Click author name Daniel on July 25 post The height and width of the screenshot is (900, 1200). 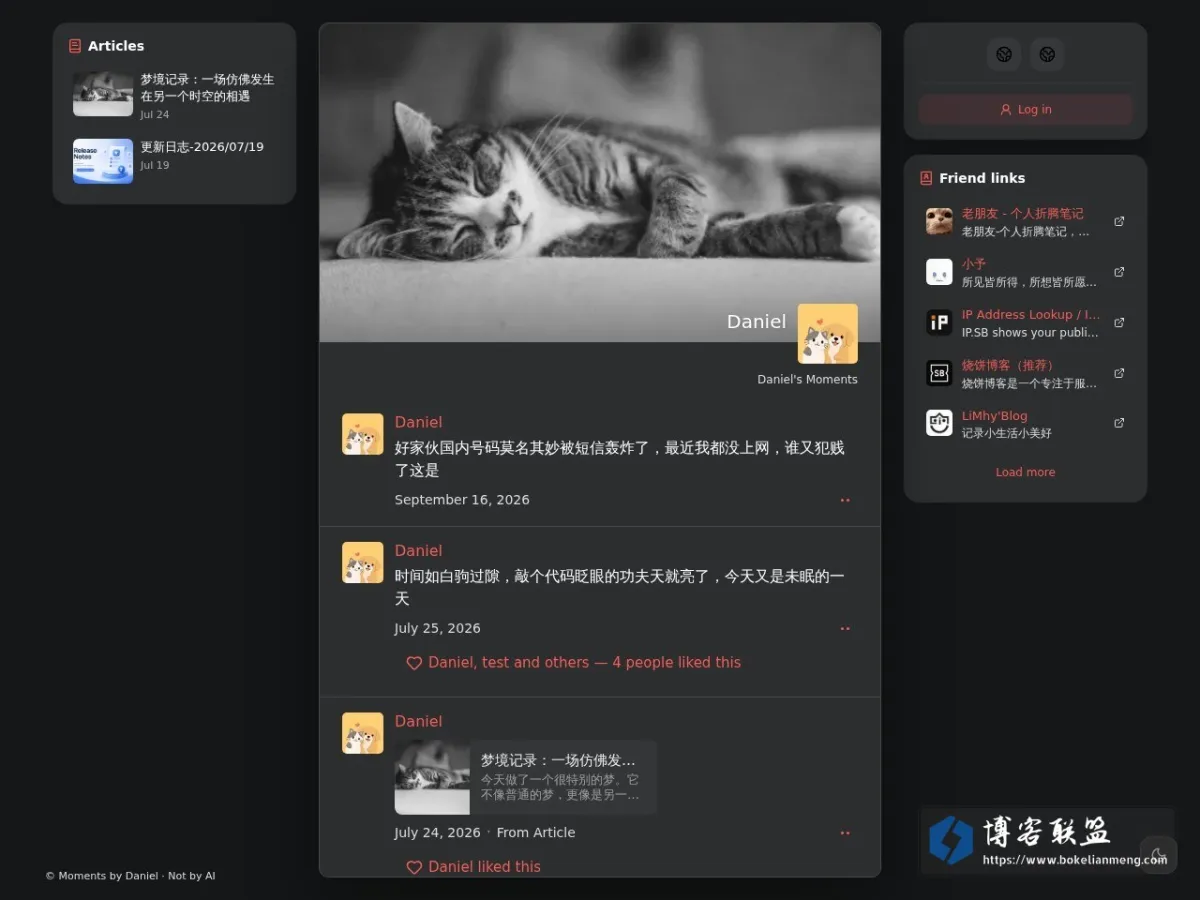click(418, 551)
